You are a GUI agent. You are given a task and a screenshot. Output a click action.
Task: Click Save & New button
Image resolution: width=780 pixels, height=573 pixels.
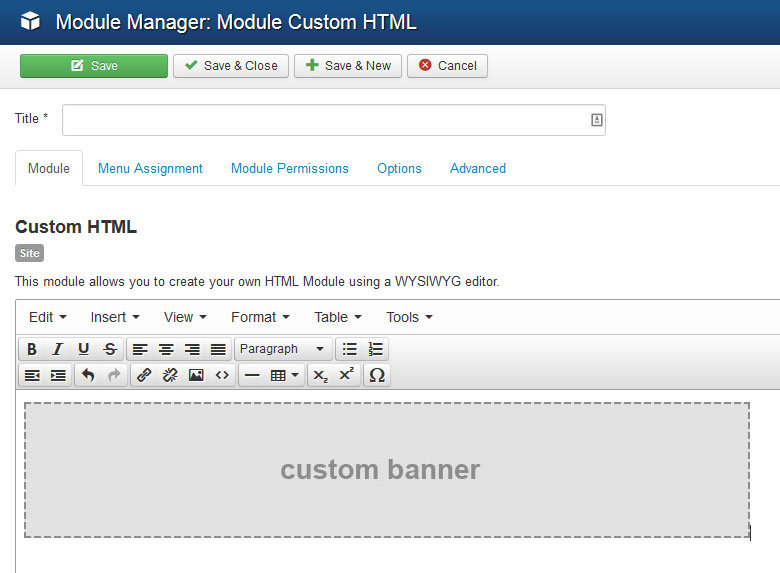[348, 66]
